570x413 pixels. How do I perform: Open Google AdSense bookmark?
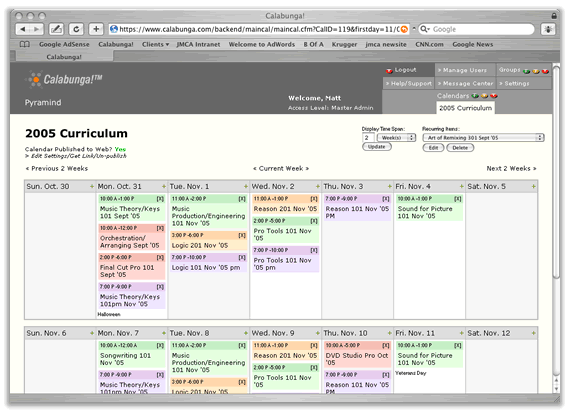tap(64, 44)
